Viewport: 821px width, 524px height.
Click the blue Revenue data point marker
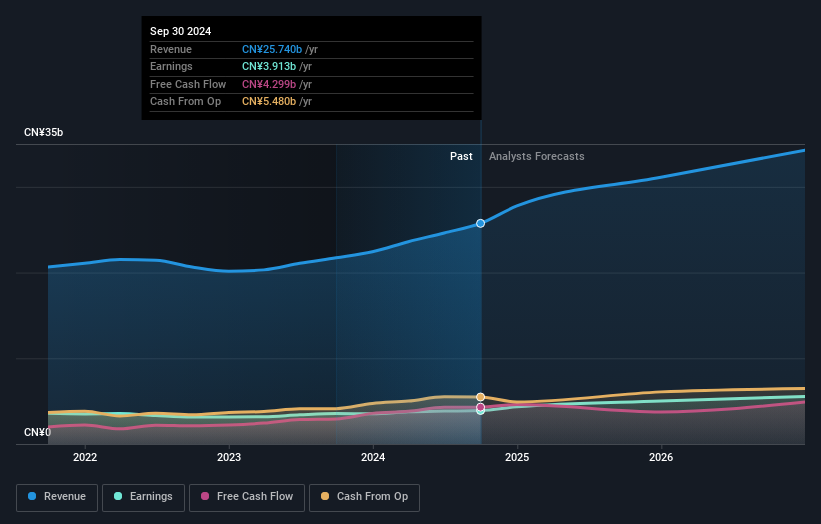pos(480,224)
